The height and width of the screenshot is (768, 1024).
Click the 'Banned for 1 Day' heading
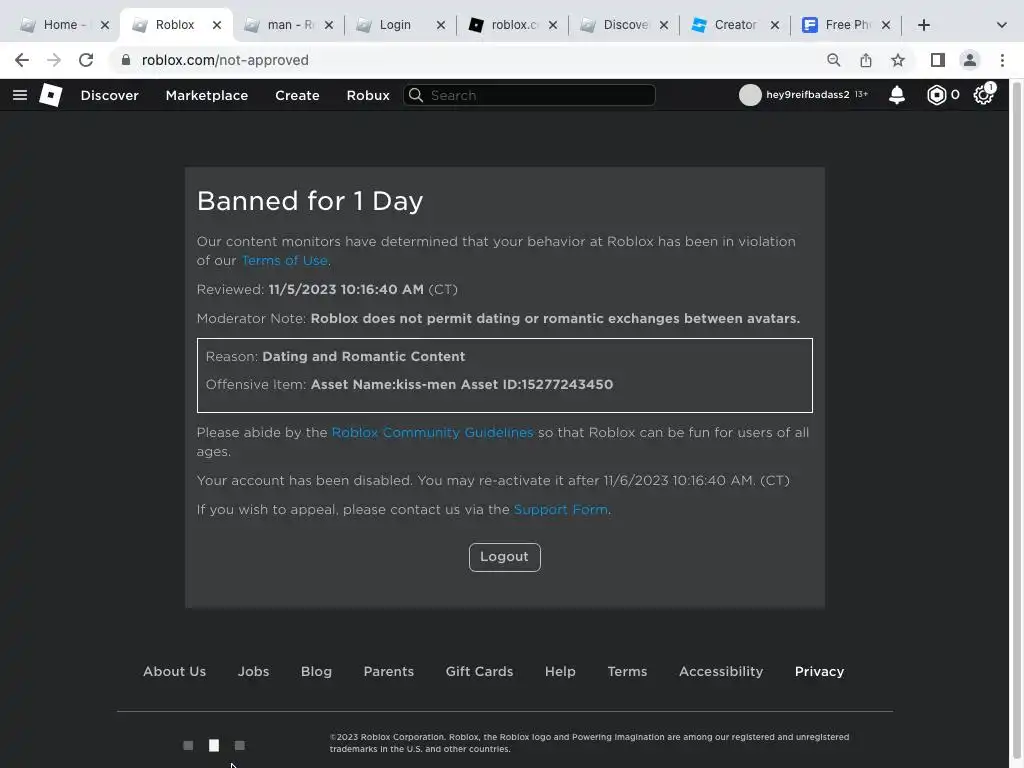(x=310, y=201)
